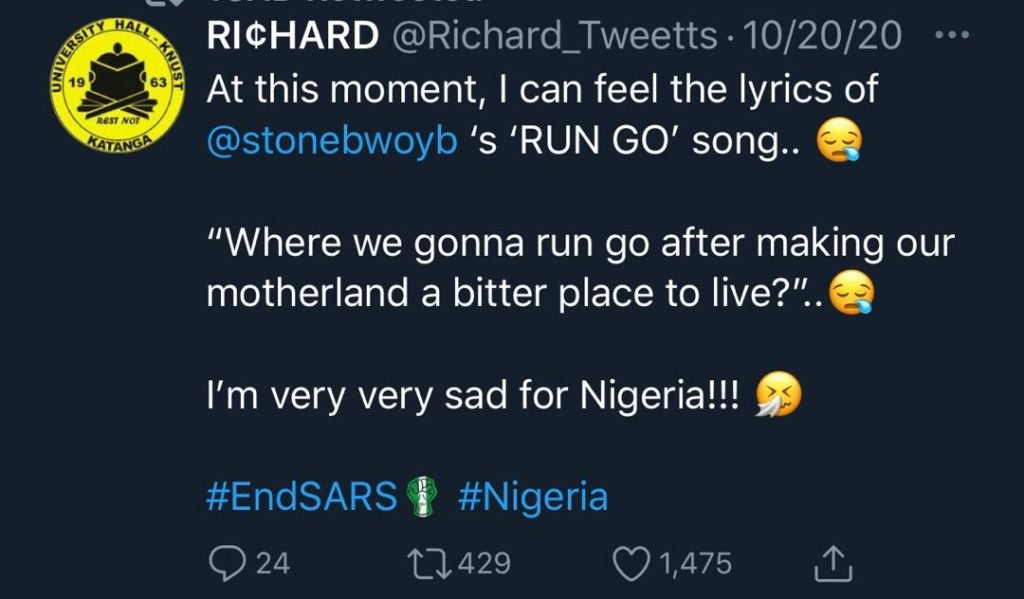Open the @stonebwoyb mention link
The width and height of the screenshot is (1024, 599).
tap(332, 140)
